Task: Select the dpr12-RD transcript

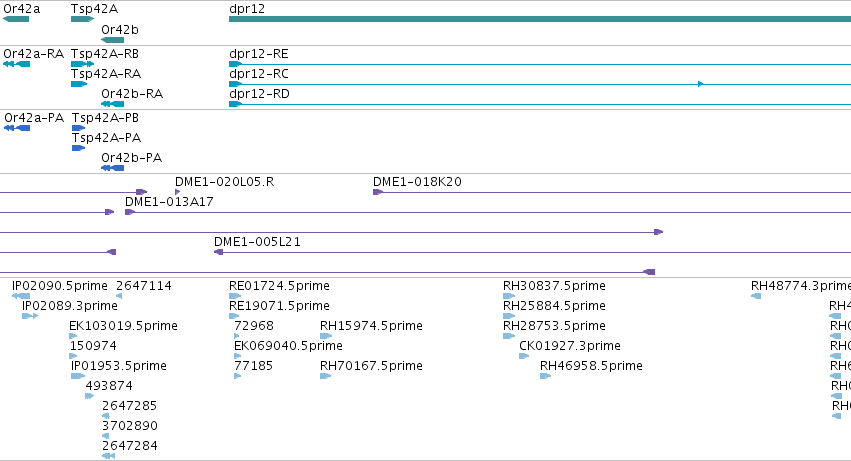Action: [540, 104]
